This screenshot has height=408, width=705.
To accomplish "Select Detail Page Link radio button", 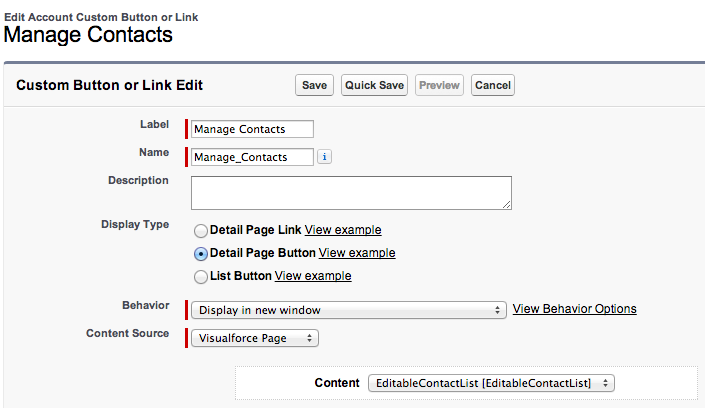I will coord(201,231).
